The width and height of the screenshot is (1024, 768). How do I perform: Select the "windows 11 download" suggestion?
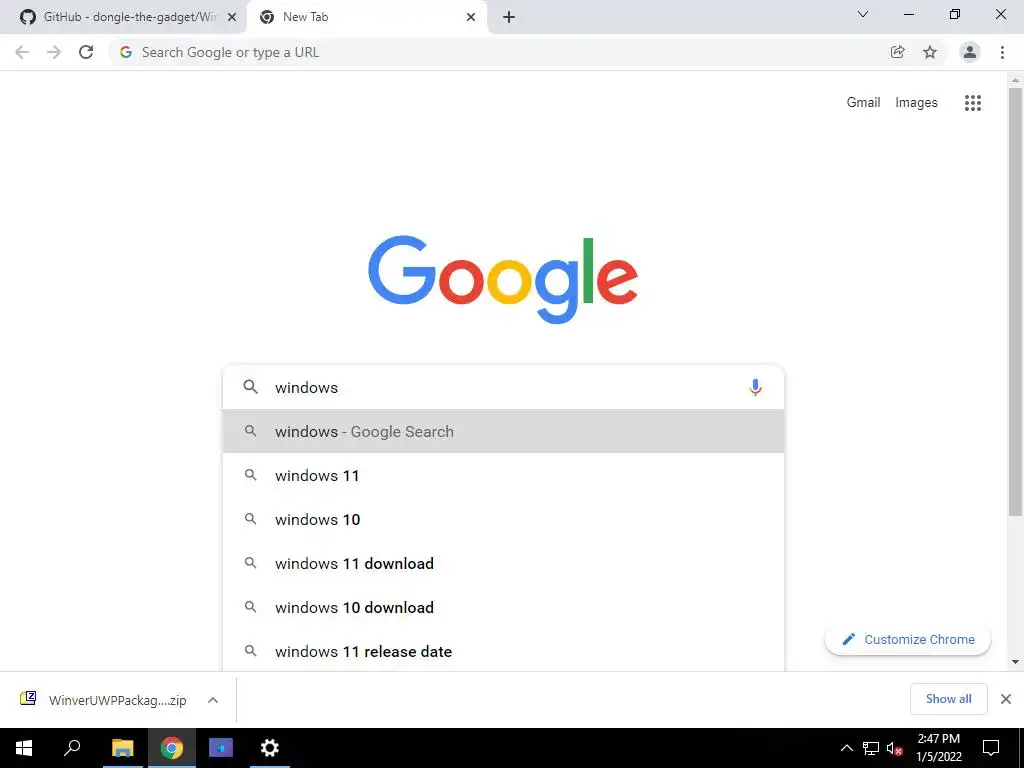click(503, 564)
